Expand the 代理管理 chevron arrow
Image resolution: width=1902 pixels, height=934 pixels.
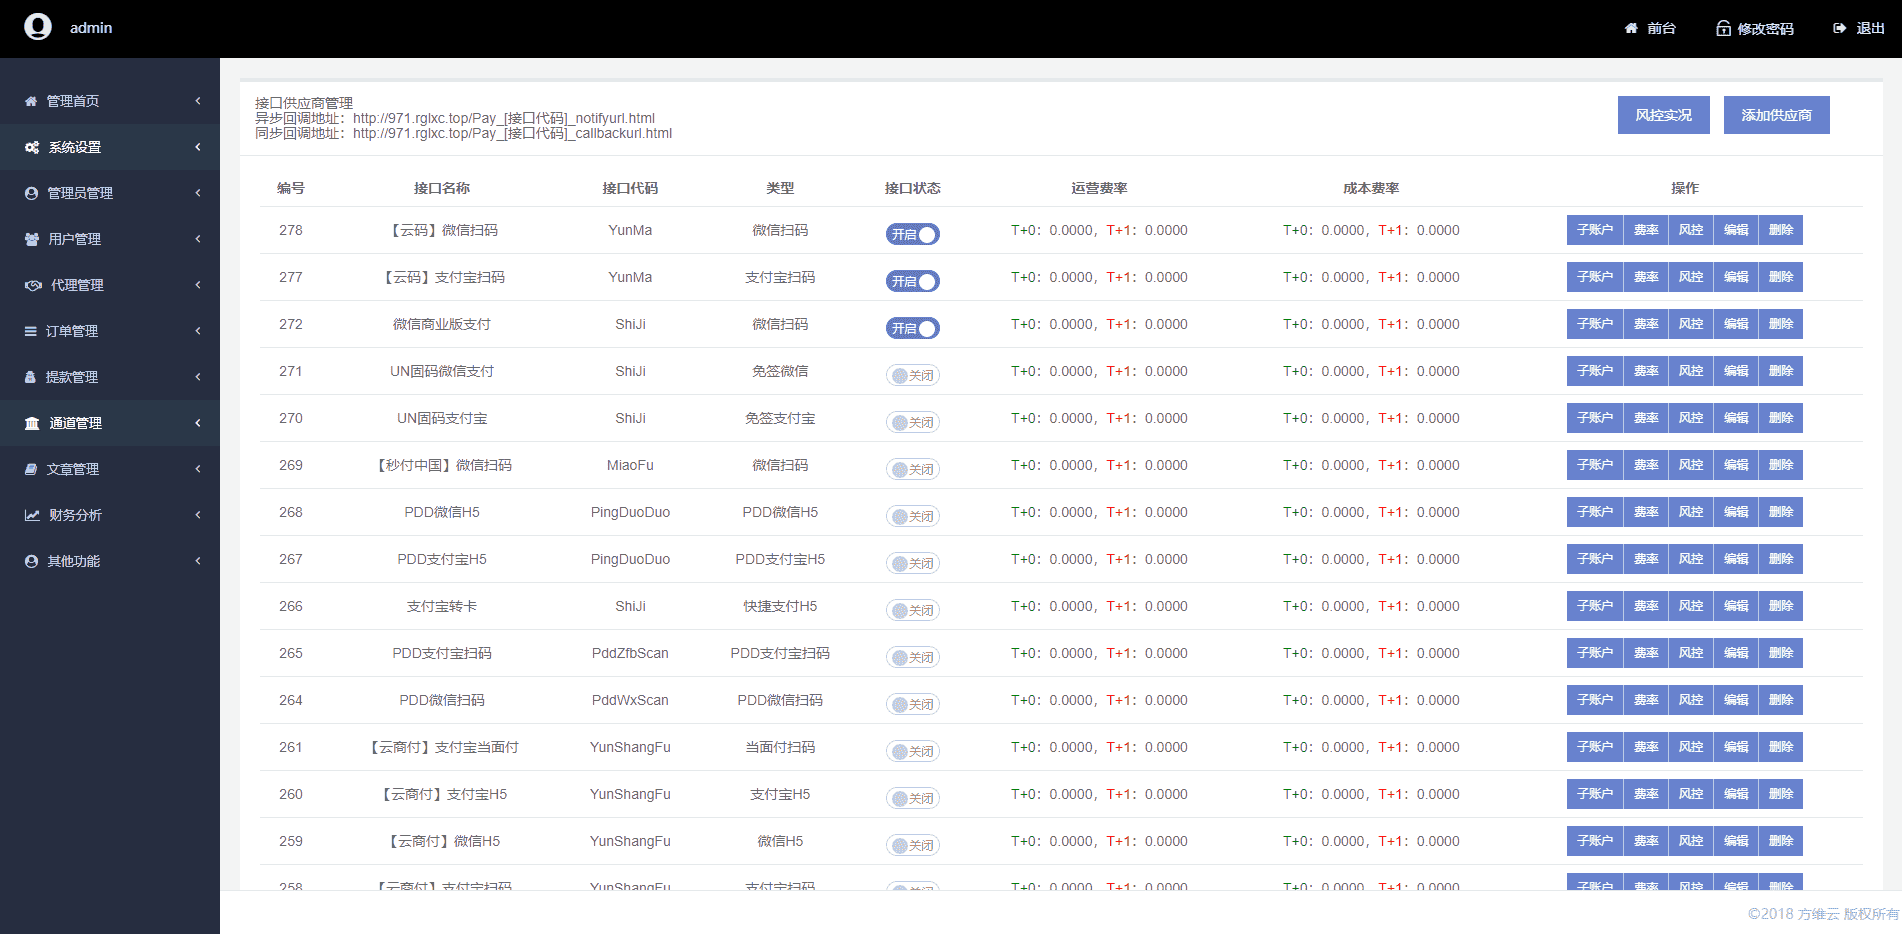point(198,285)
